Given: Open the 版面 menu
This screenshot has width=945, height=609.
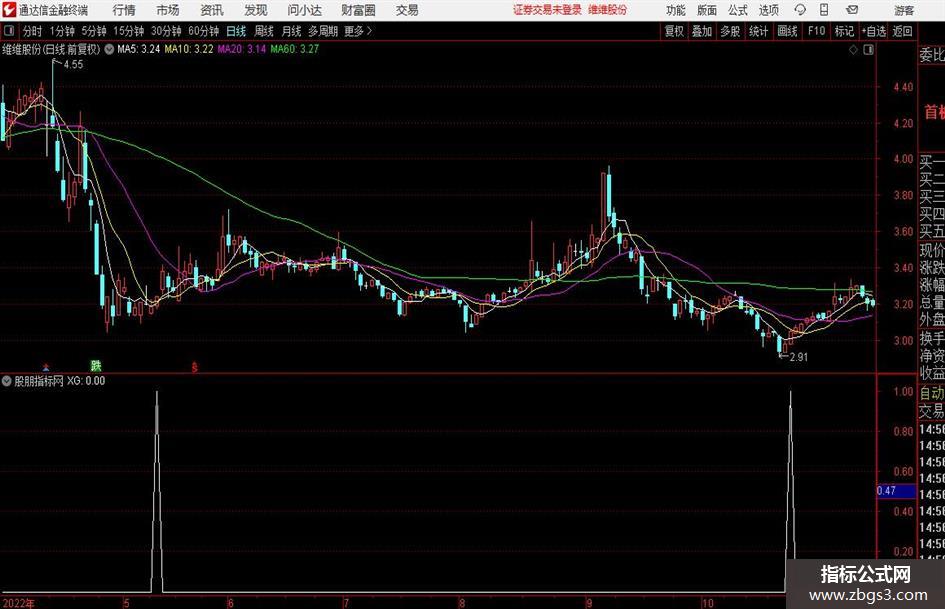Looking at the screenshot, I should click(x=707, y=10).
